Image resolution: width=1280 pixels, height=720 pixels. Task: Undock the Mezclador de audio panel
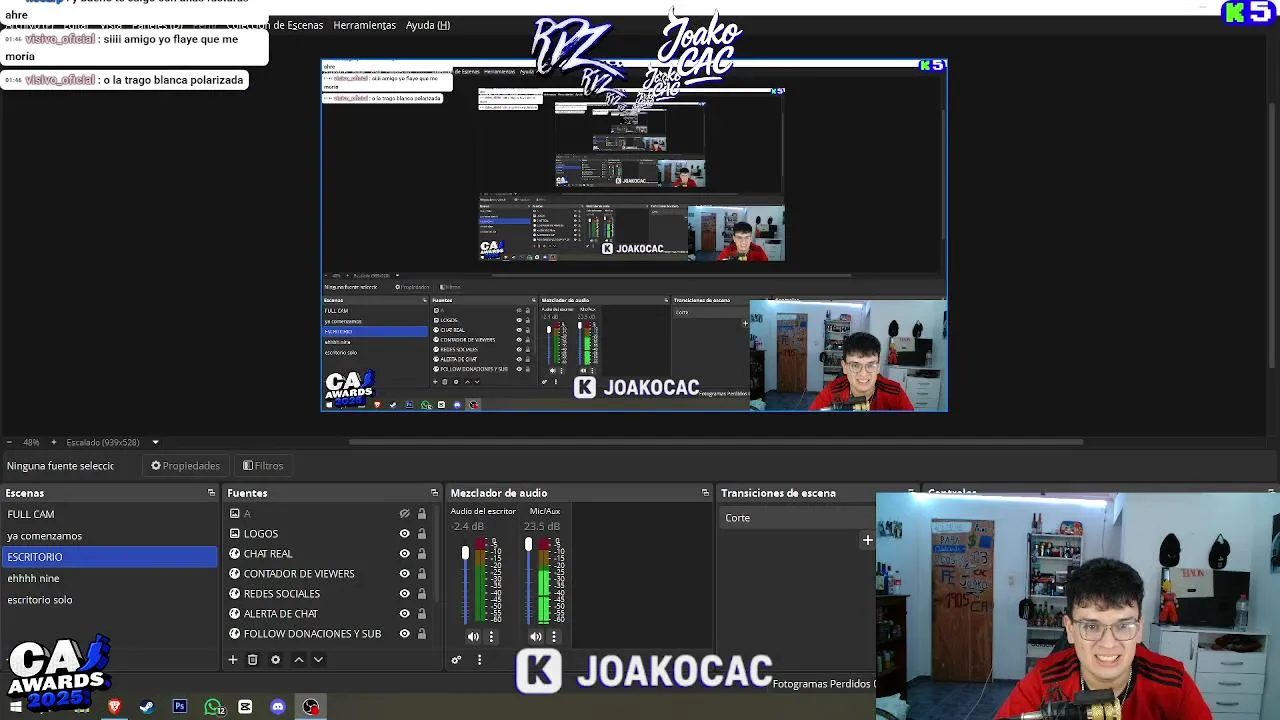pyautogui.click(x=705, y=493)
